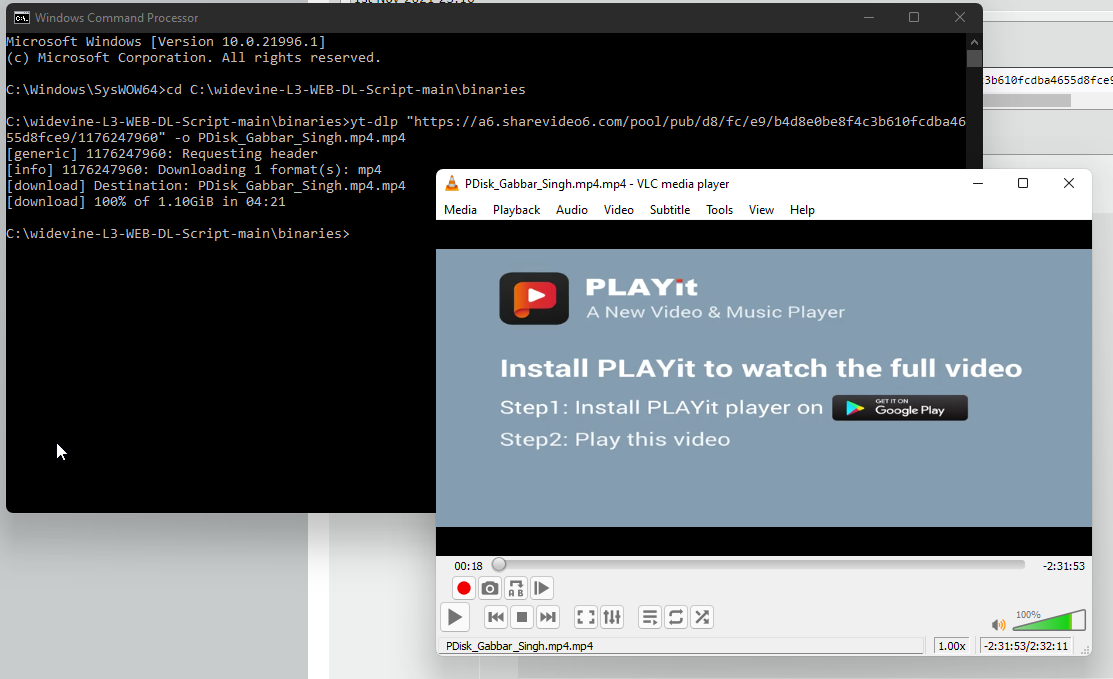Click the PLAYit logo in video

pos(534,299)
